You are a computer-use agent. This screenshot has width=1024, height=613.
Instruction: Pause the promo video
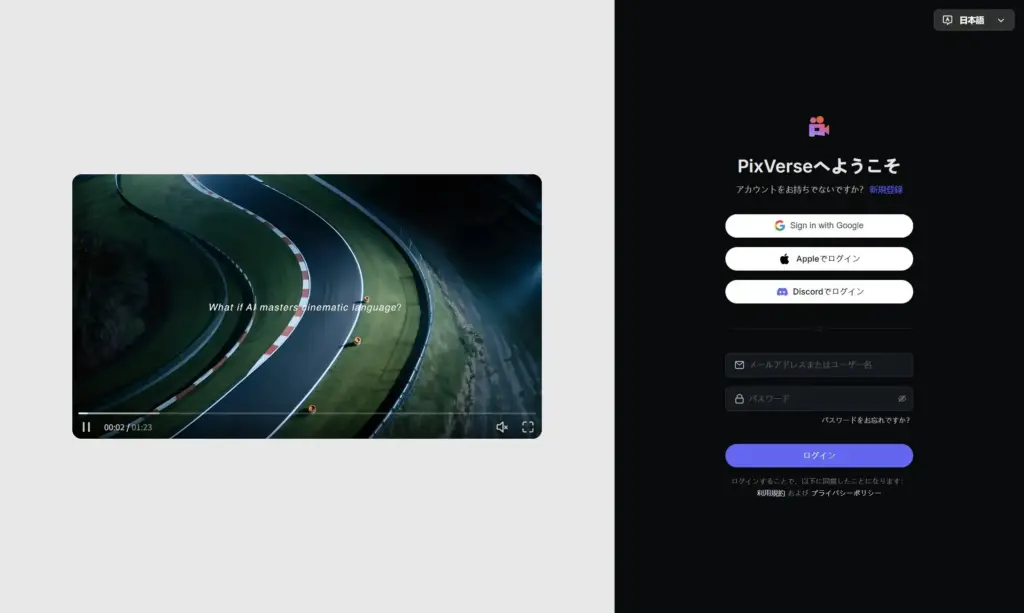point(86,427)
